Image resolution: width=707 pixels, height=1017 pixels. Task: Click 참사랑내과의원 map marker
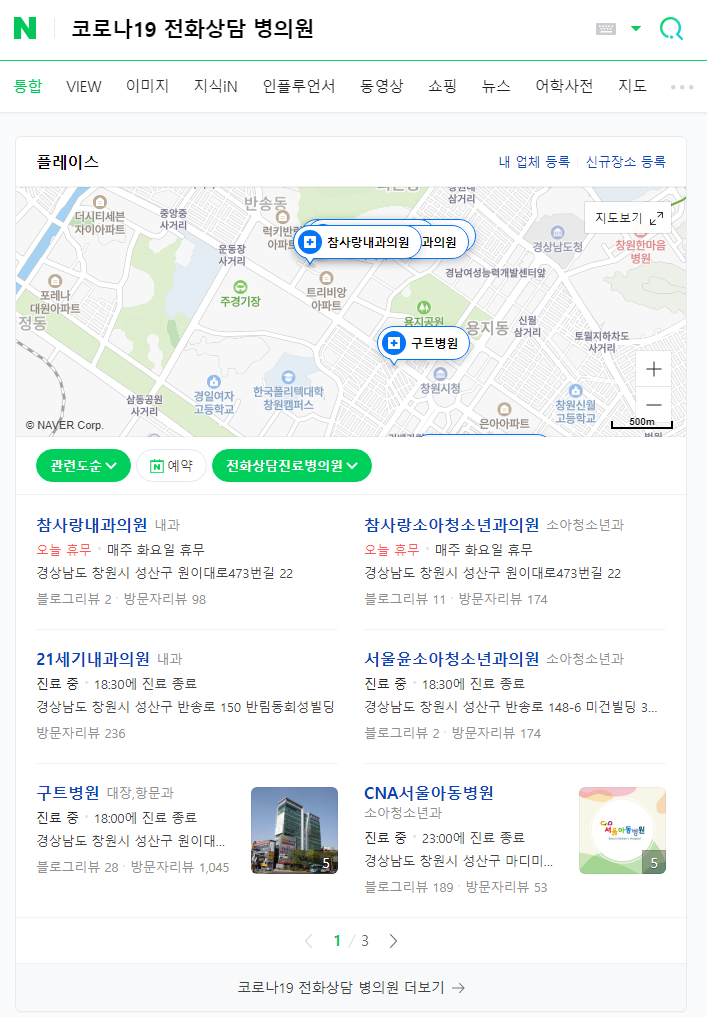tap(358, 243)
